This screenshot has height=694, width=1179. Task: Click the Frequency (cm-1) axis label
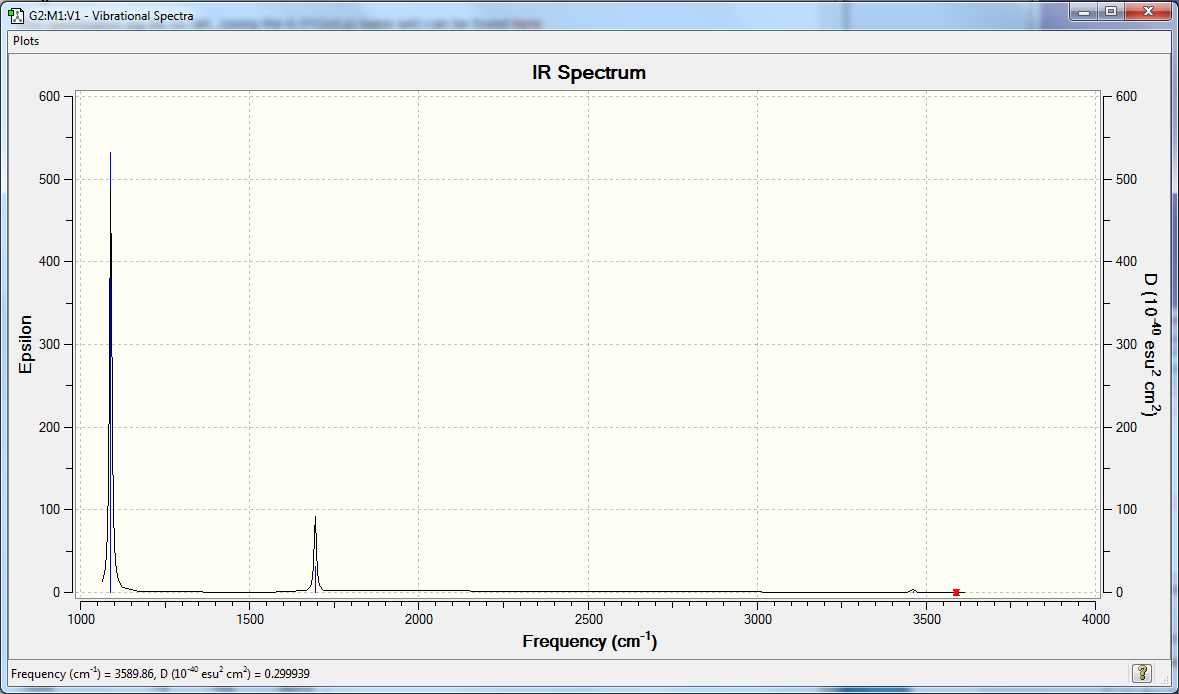590,641
